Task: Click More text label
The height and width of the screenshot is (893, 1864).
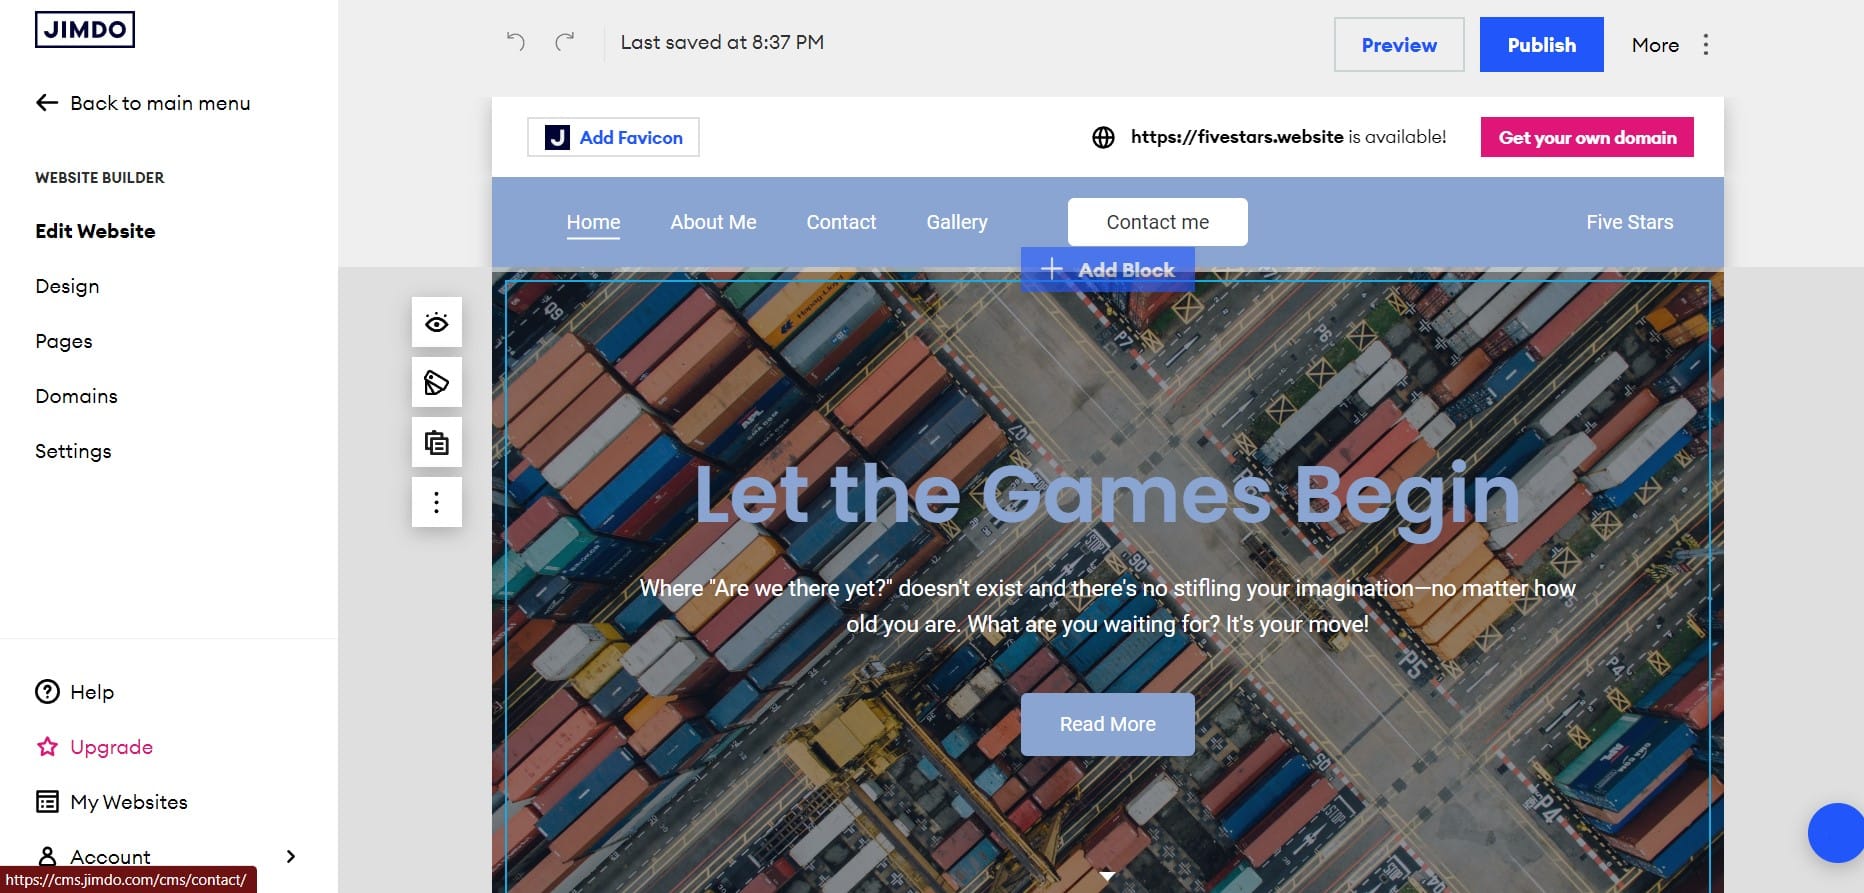Action: (x=1655, y=45)
